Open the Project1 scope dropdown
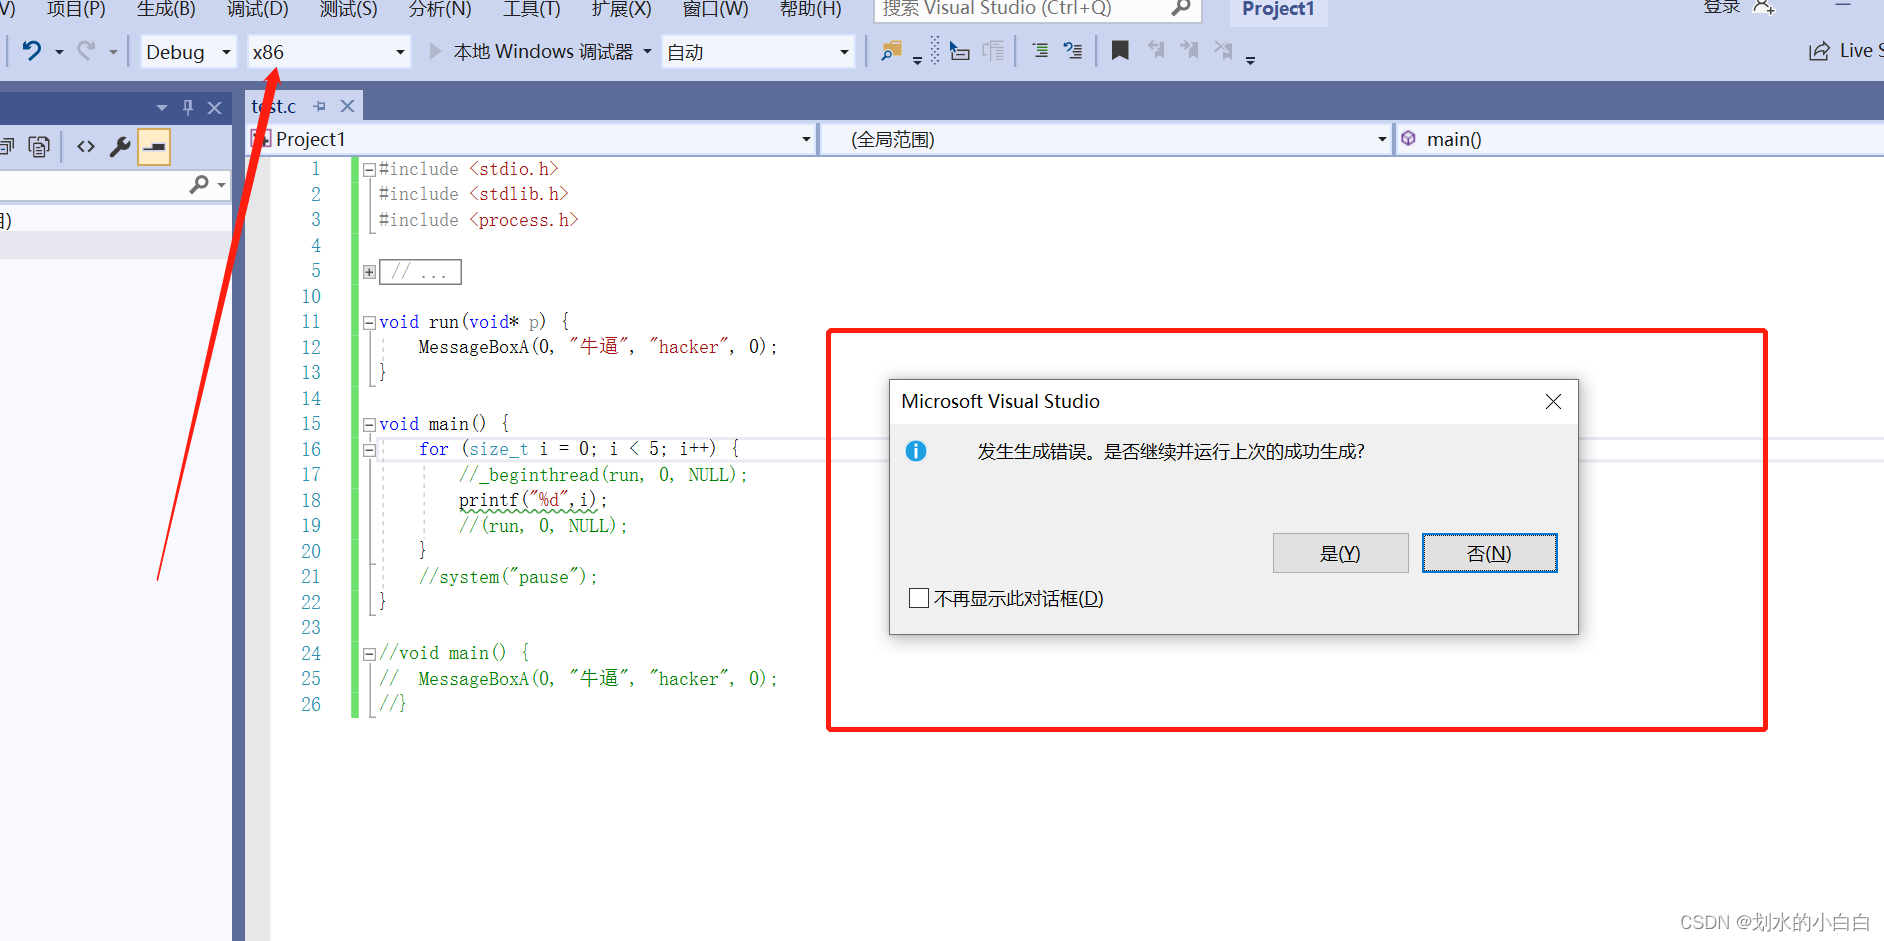 click(x=531, y=139)
